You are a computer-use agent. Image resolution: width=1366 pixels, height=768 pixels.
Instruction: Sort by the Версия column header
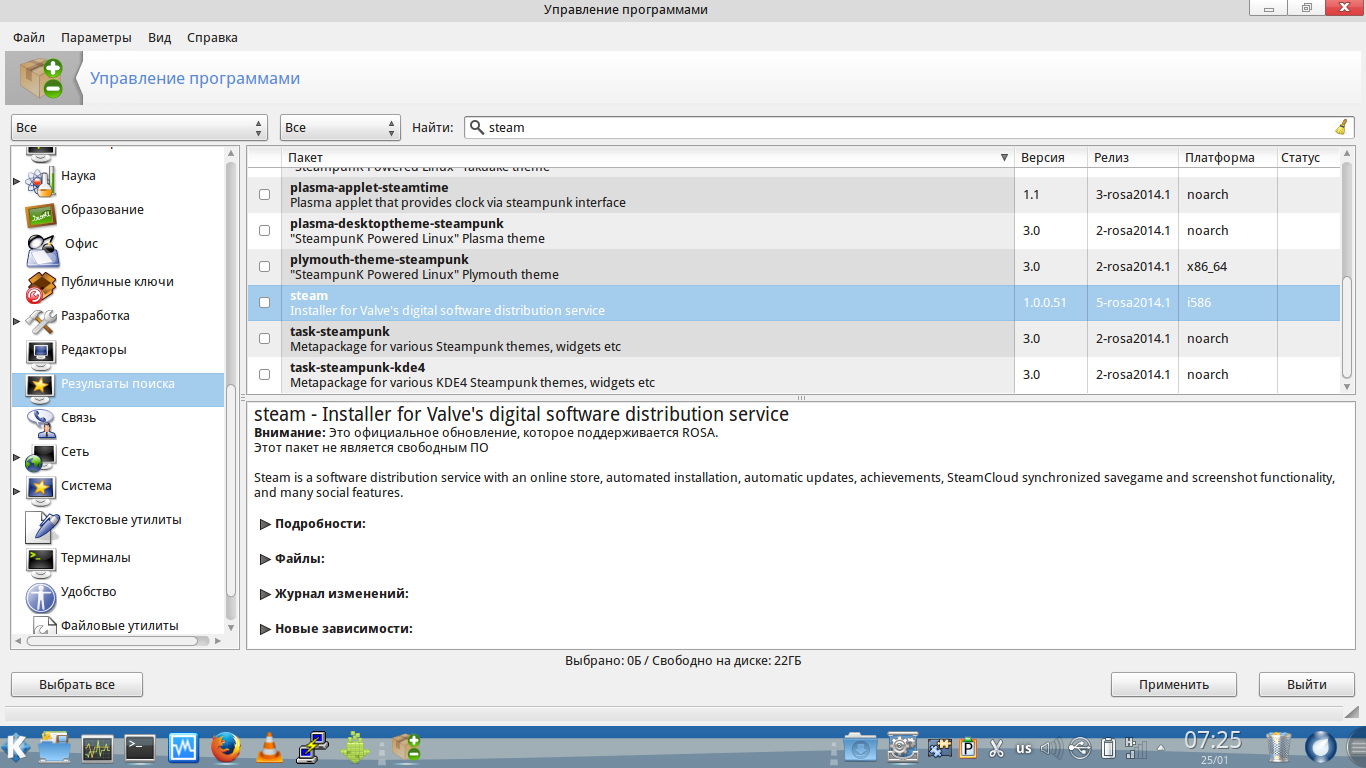tap(1051, 158)
